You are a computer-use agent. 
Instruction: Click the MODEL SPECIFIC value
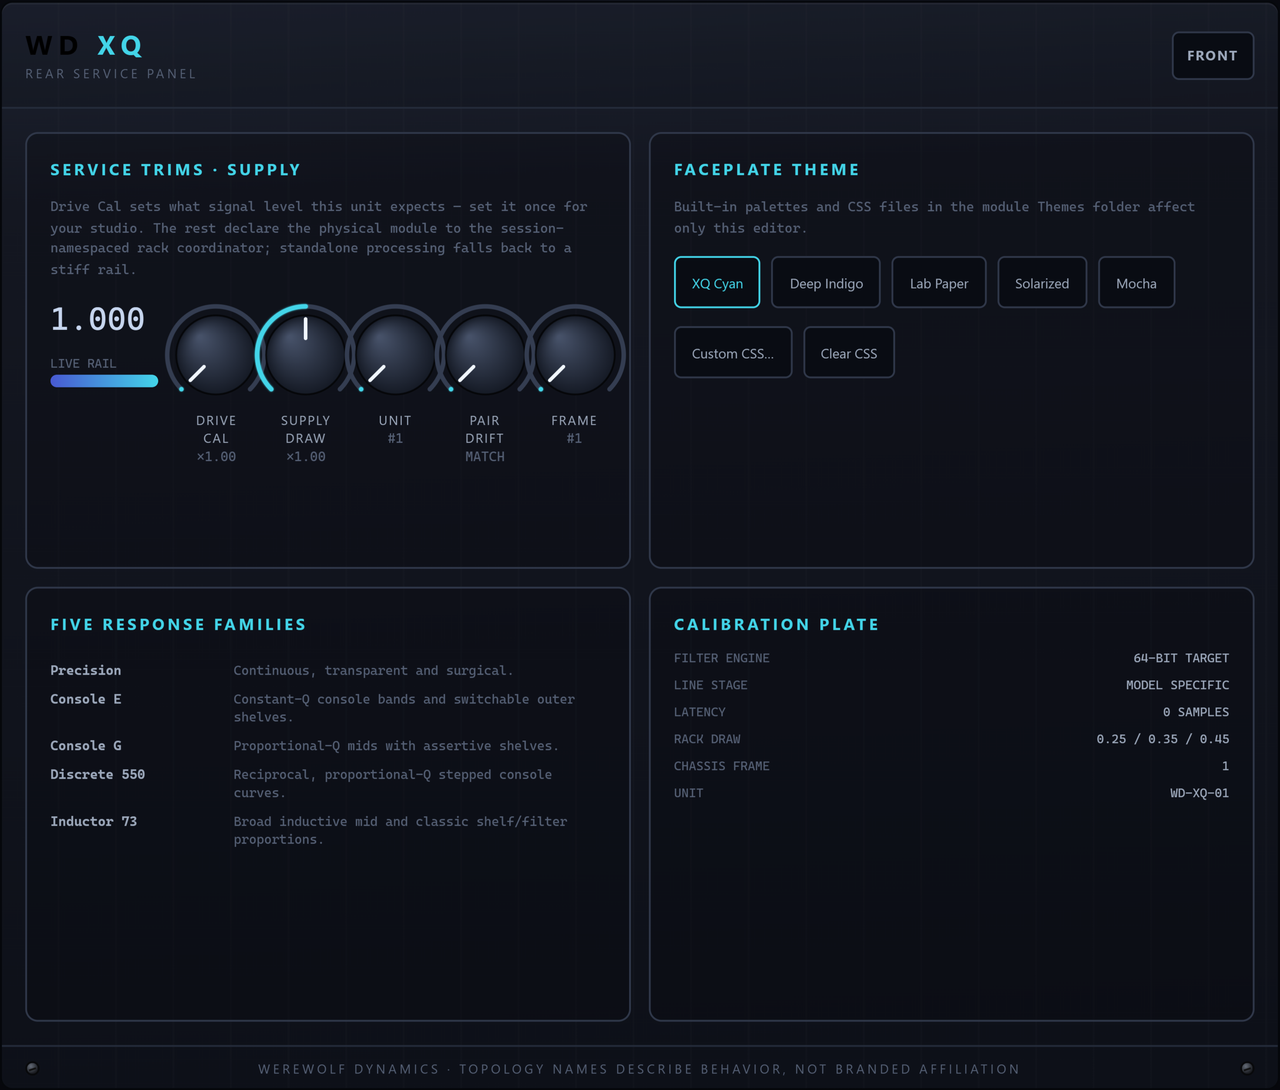[1177, 685]
